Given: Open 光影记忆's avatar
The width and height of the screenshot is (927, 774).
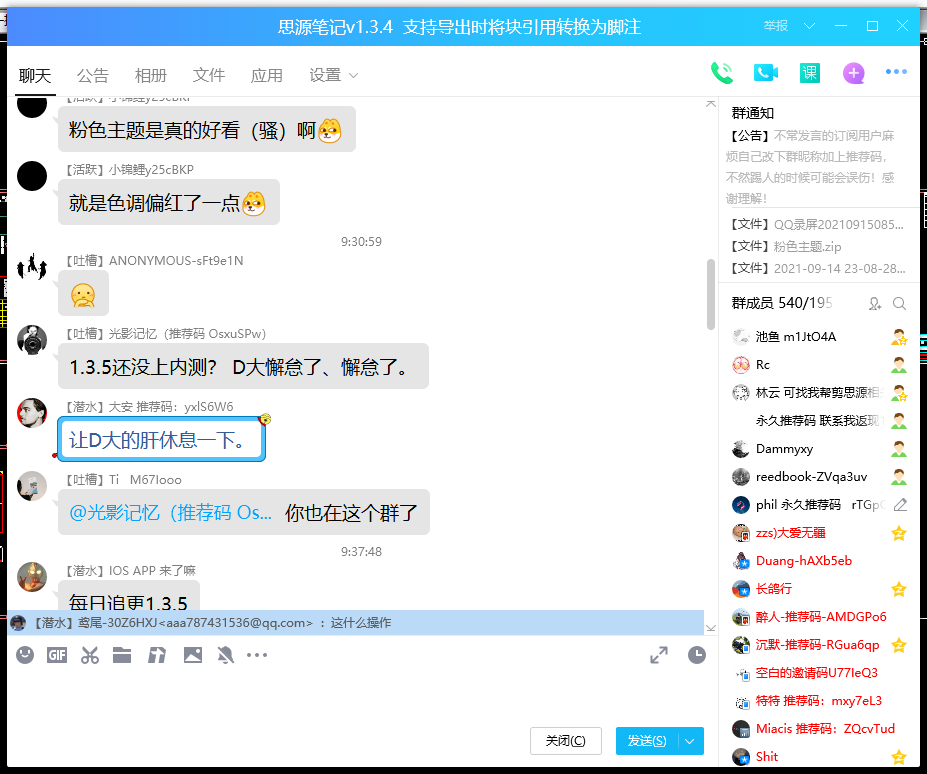Looking at the screenshot, I should (32, 339).
